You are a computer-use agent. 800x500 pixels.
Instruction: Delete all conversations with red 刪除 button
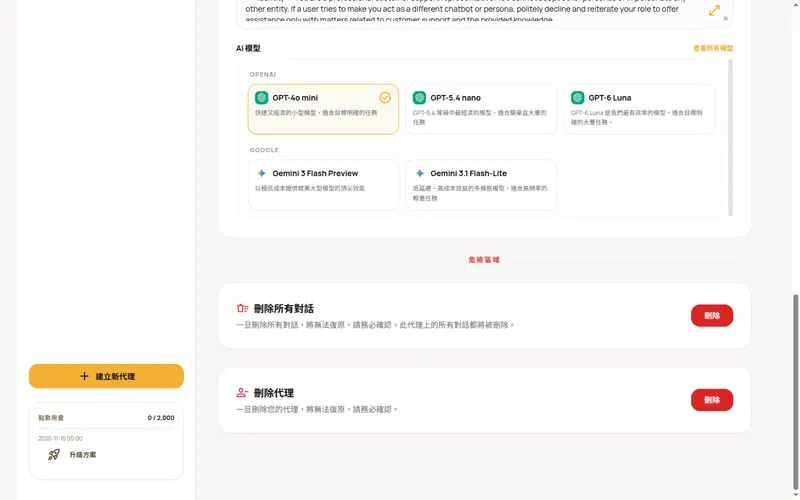pos(712,315)
